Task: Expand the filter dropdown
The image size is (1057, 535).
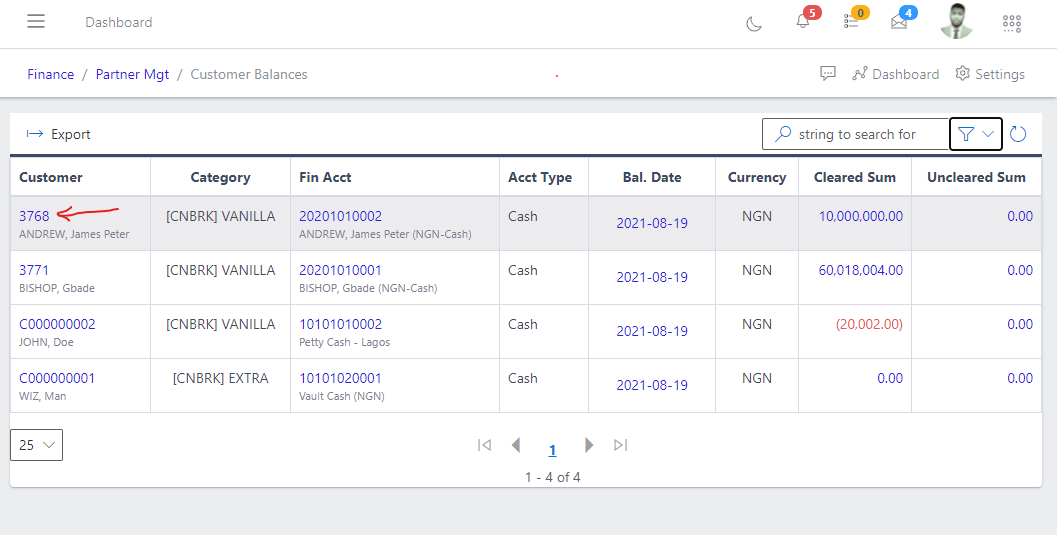Action: pyautogui.click(x=975, y=134)
